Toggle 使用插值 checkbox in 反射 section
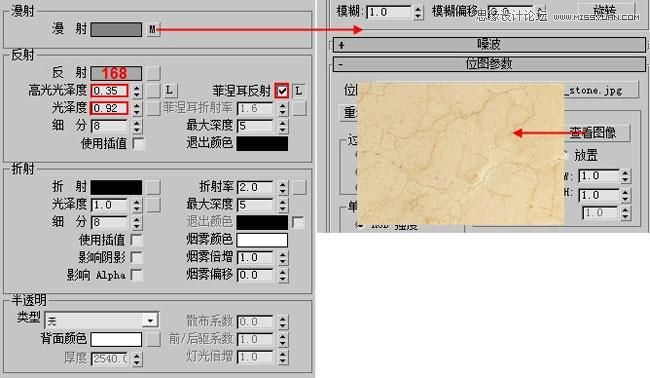The width and height of the screenshot is (650, 378). click(138, 143)
